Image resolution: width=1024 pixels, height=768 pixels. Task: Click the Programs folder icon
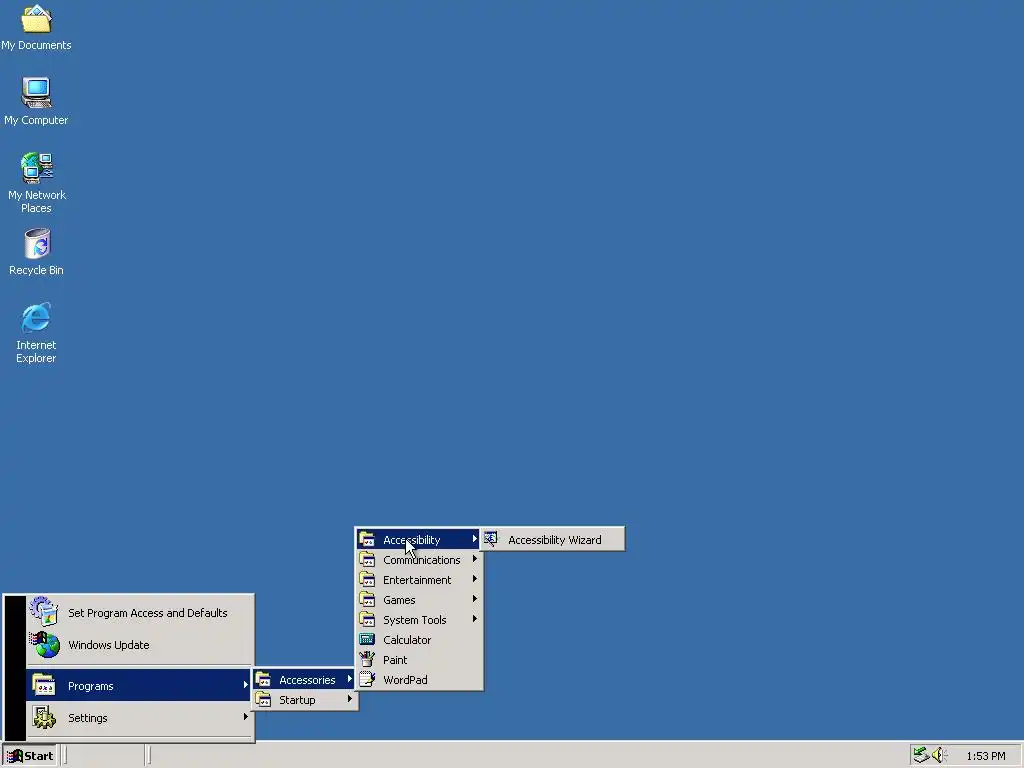tap(44, 685)
